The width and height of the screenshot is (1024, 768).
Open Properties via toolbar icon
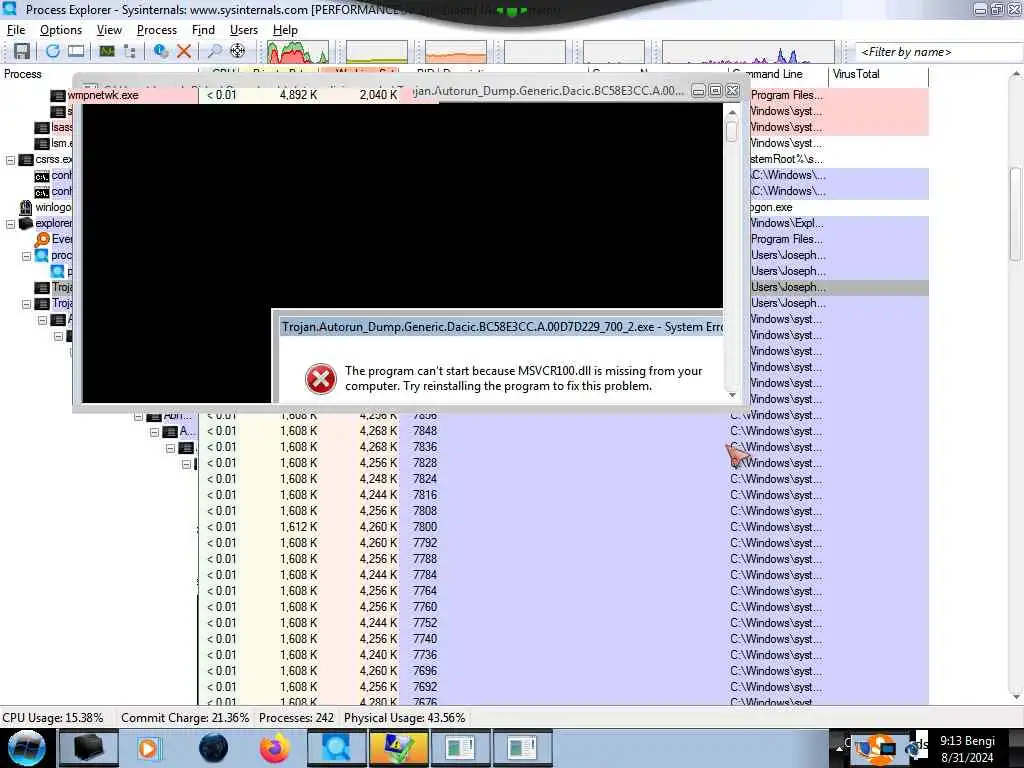(x=161, y=51)
